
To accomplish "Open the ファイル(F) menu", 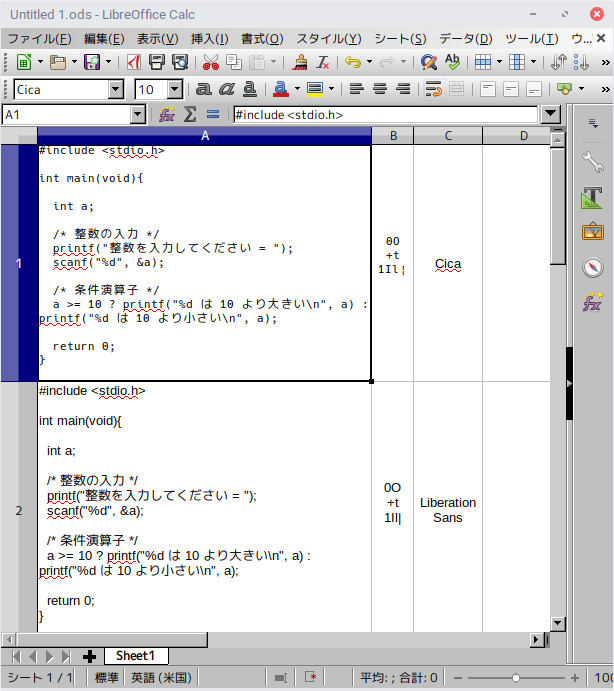I will (x=40, y=39).
